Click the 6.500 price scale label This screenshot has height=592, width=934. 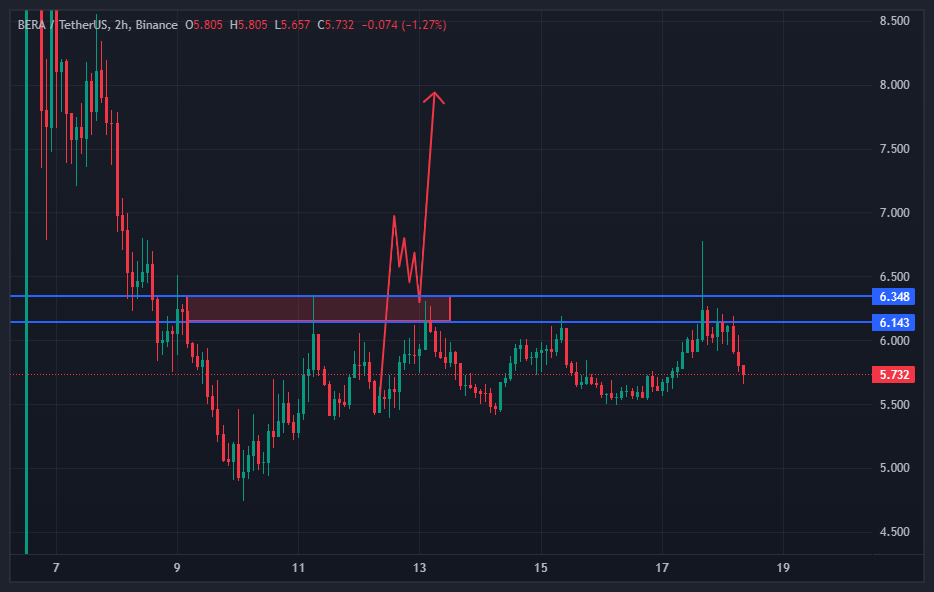[895, 277]
